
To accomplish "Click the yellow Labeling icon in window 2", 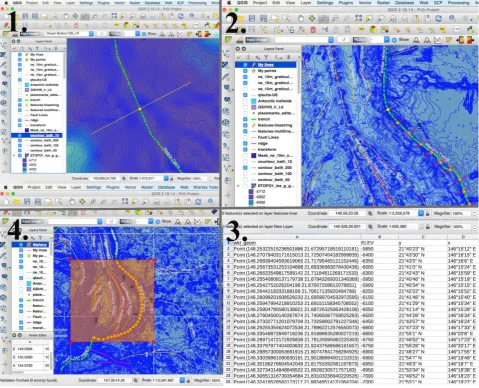I will 361,30.
